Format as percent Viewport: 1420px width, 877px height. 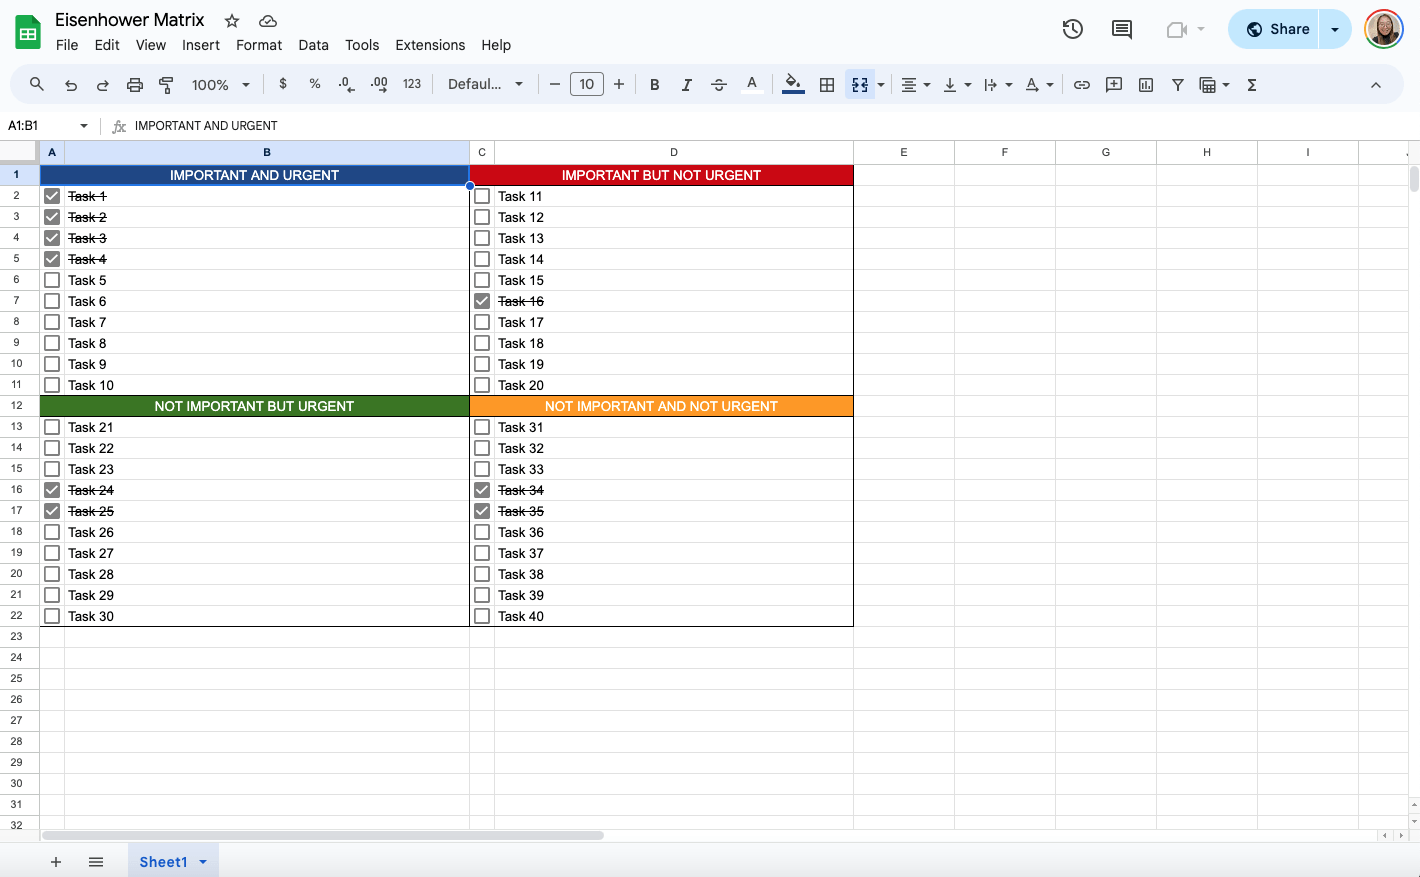click(315, 84)
